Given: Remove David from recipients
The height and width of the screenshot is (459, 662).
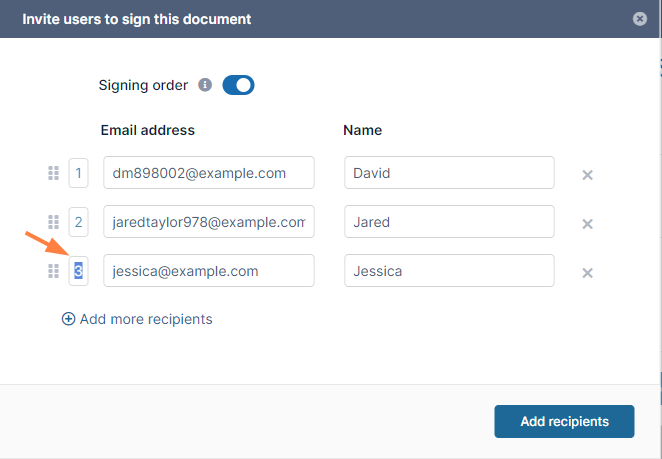Looking at the screenshot, I should click(x=588, y=175).
